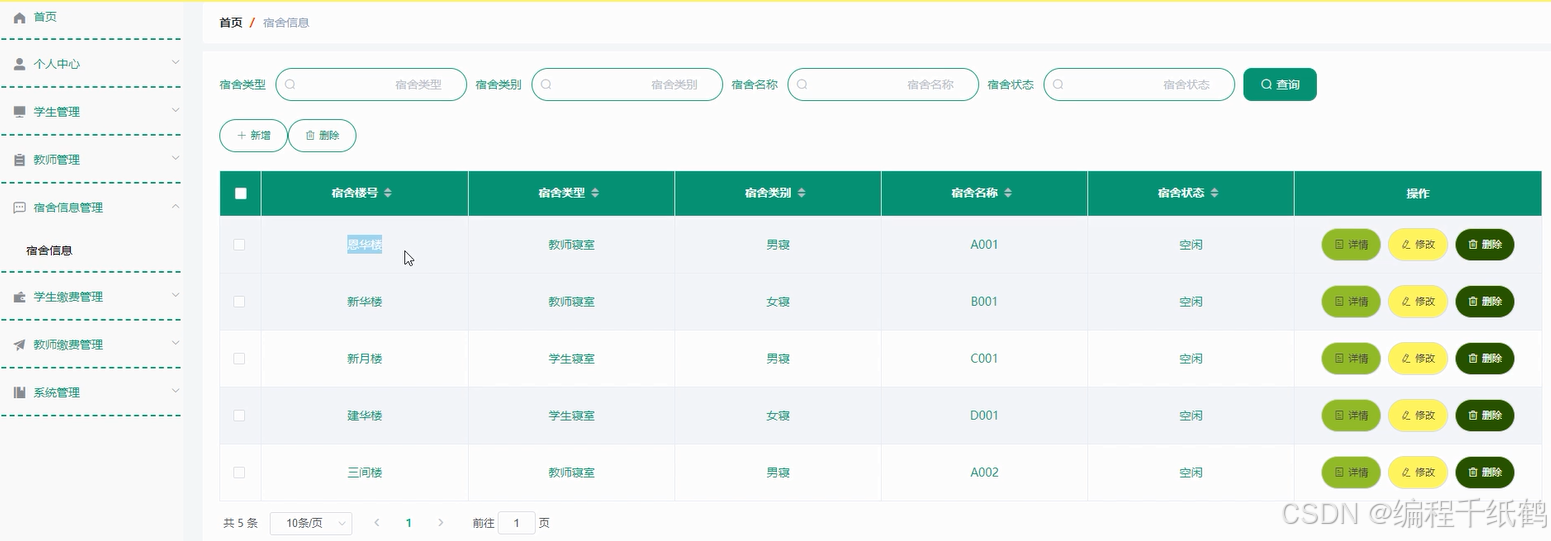Click 删除 for row D001
This screenshot has width=1551, height=541.
point(1485,416)
